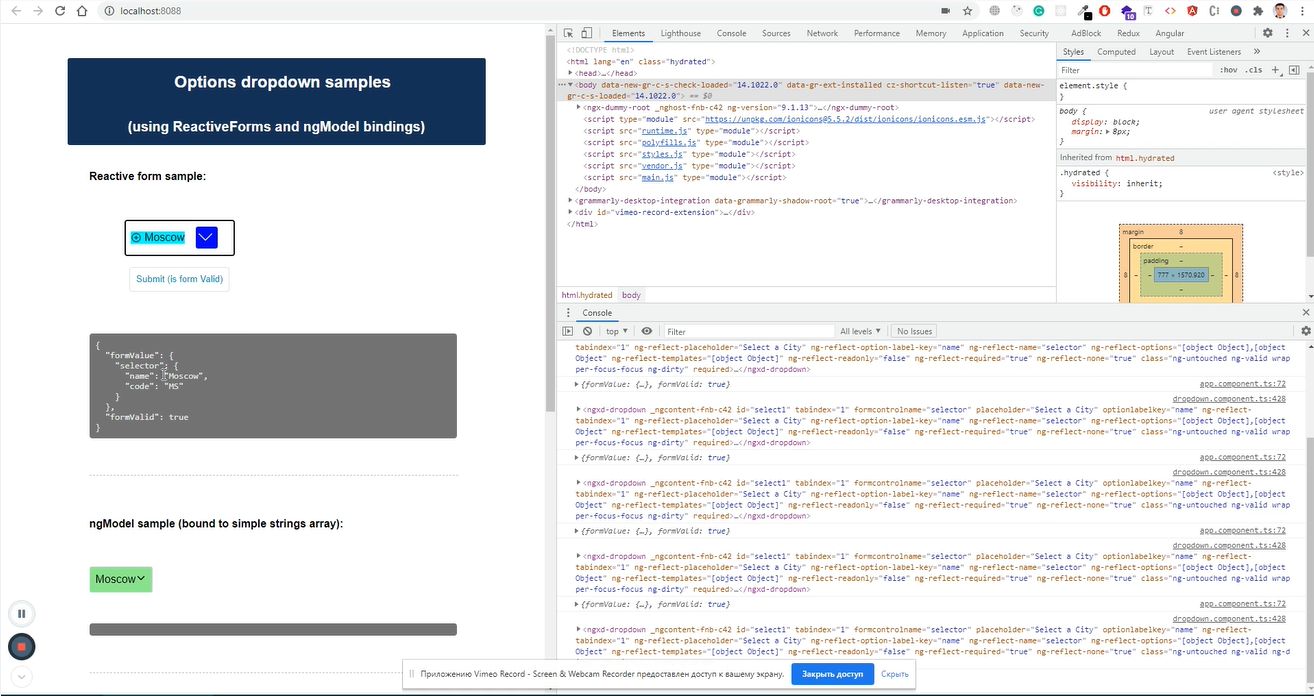Open the Redux DevTools tab
The height and width of the screenshot is (696, 1314).
click(x=1128, y=33)
